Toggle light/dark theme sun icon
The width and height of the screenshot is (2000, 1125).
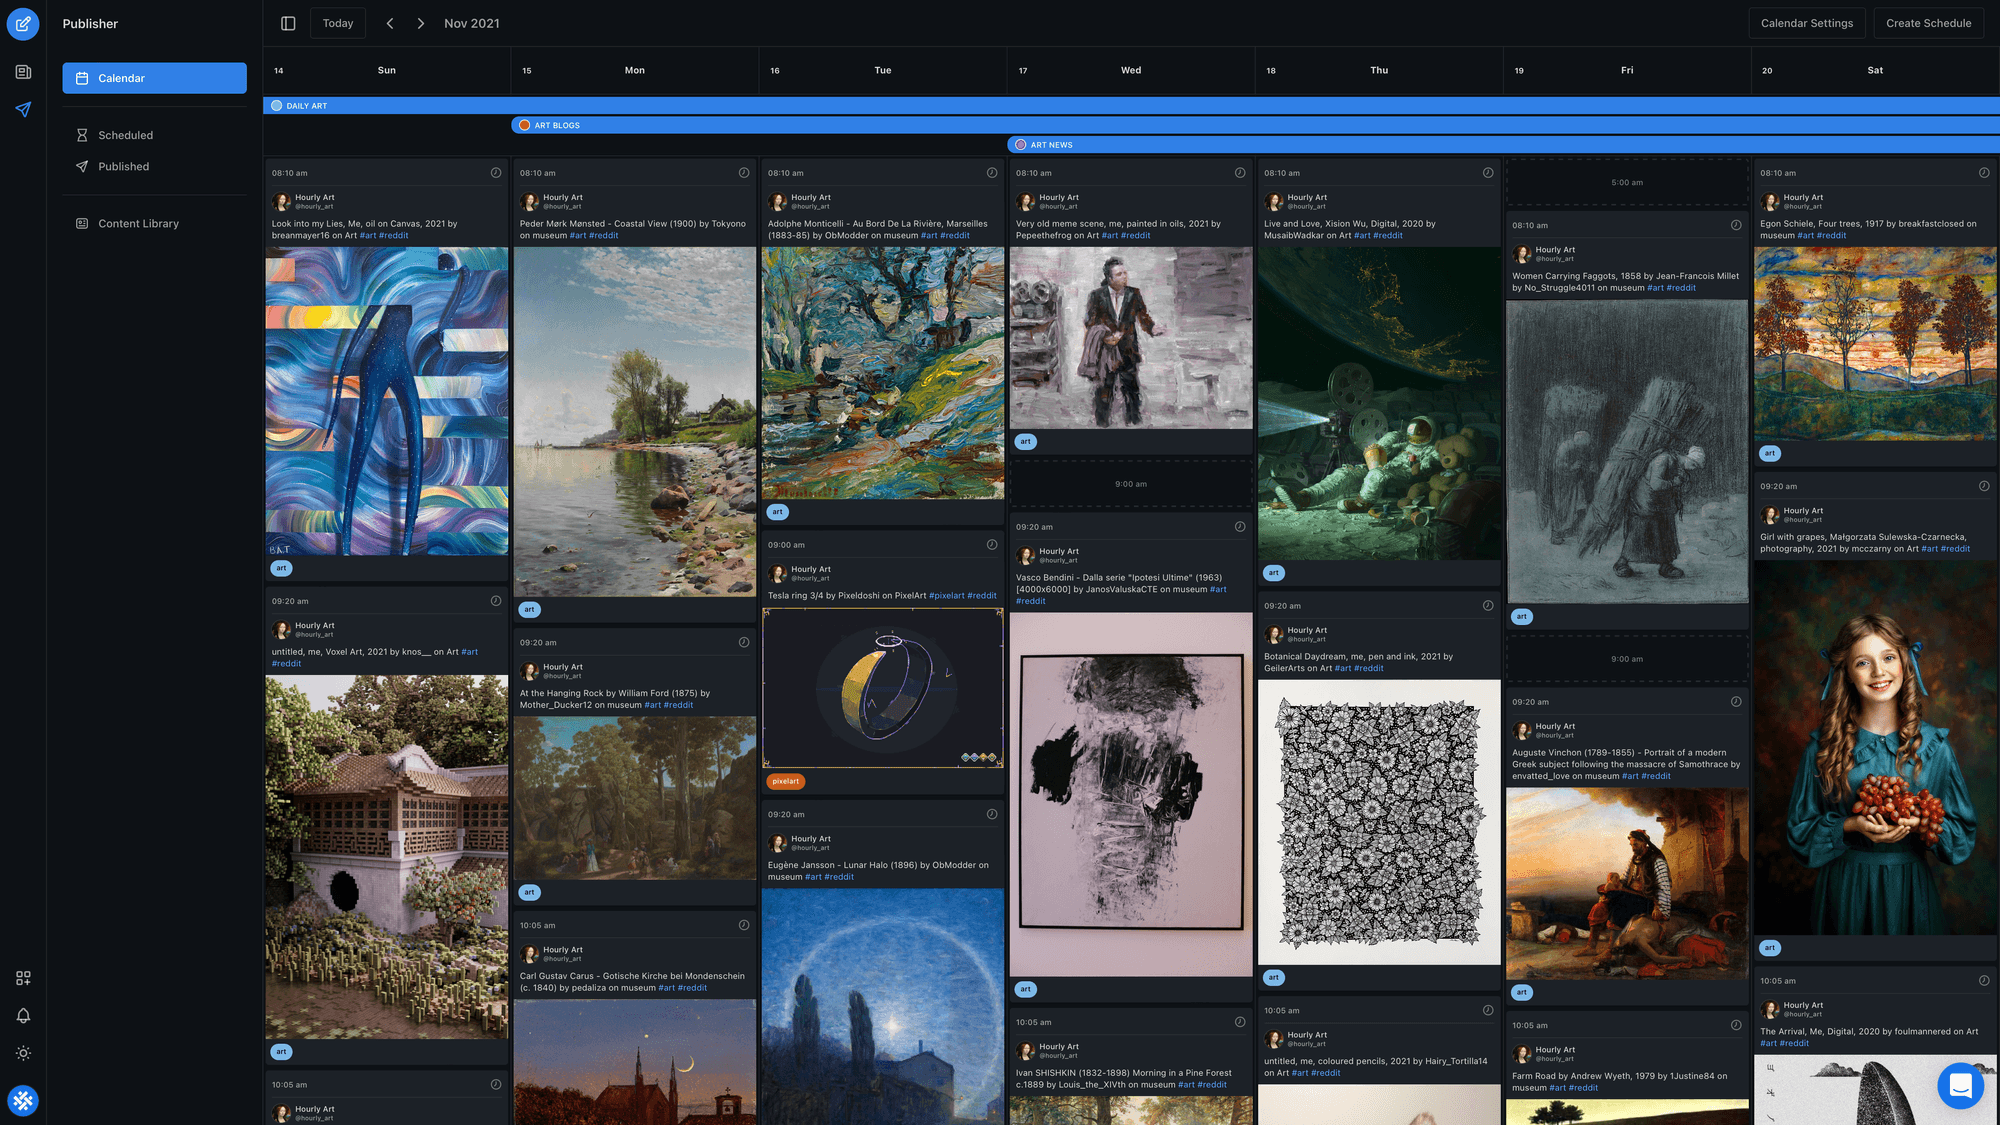pos(23,1053)
